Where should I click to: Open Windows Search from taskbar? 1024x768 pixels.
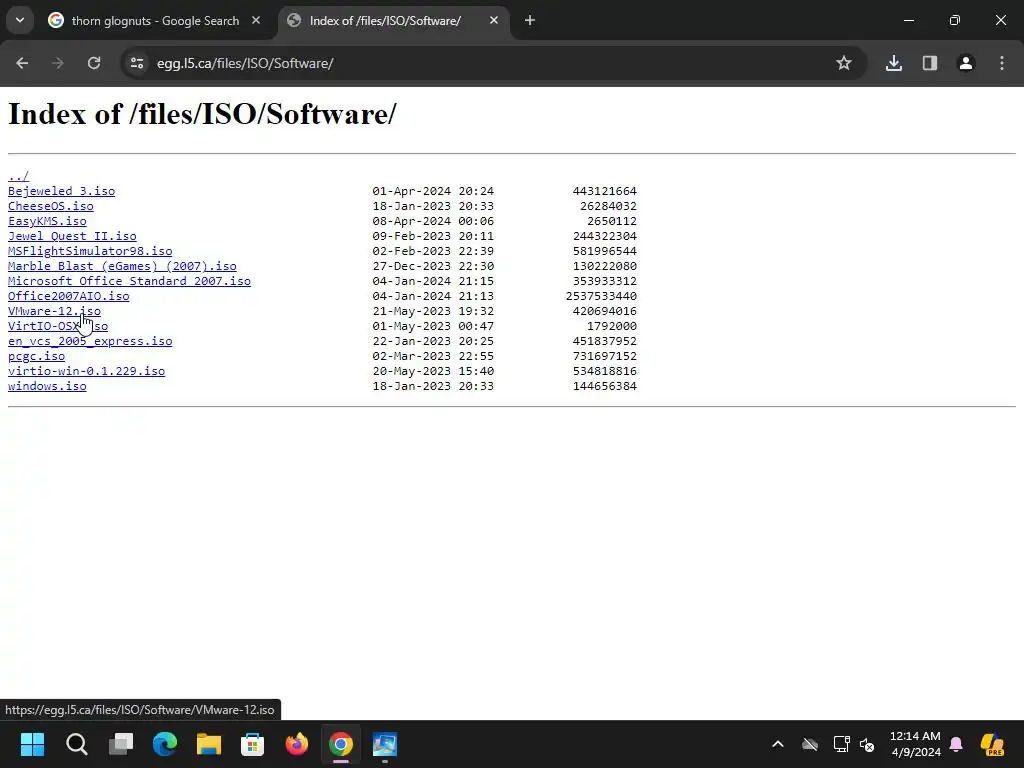click(x=76, y=744)
